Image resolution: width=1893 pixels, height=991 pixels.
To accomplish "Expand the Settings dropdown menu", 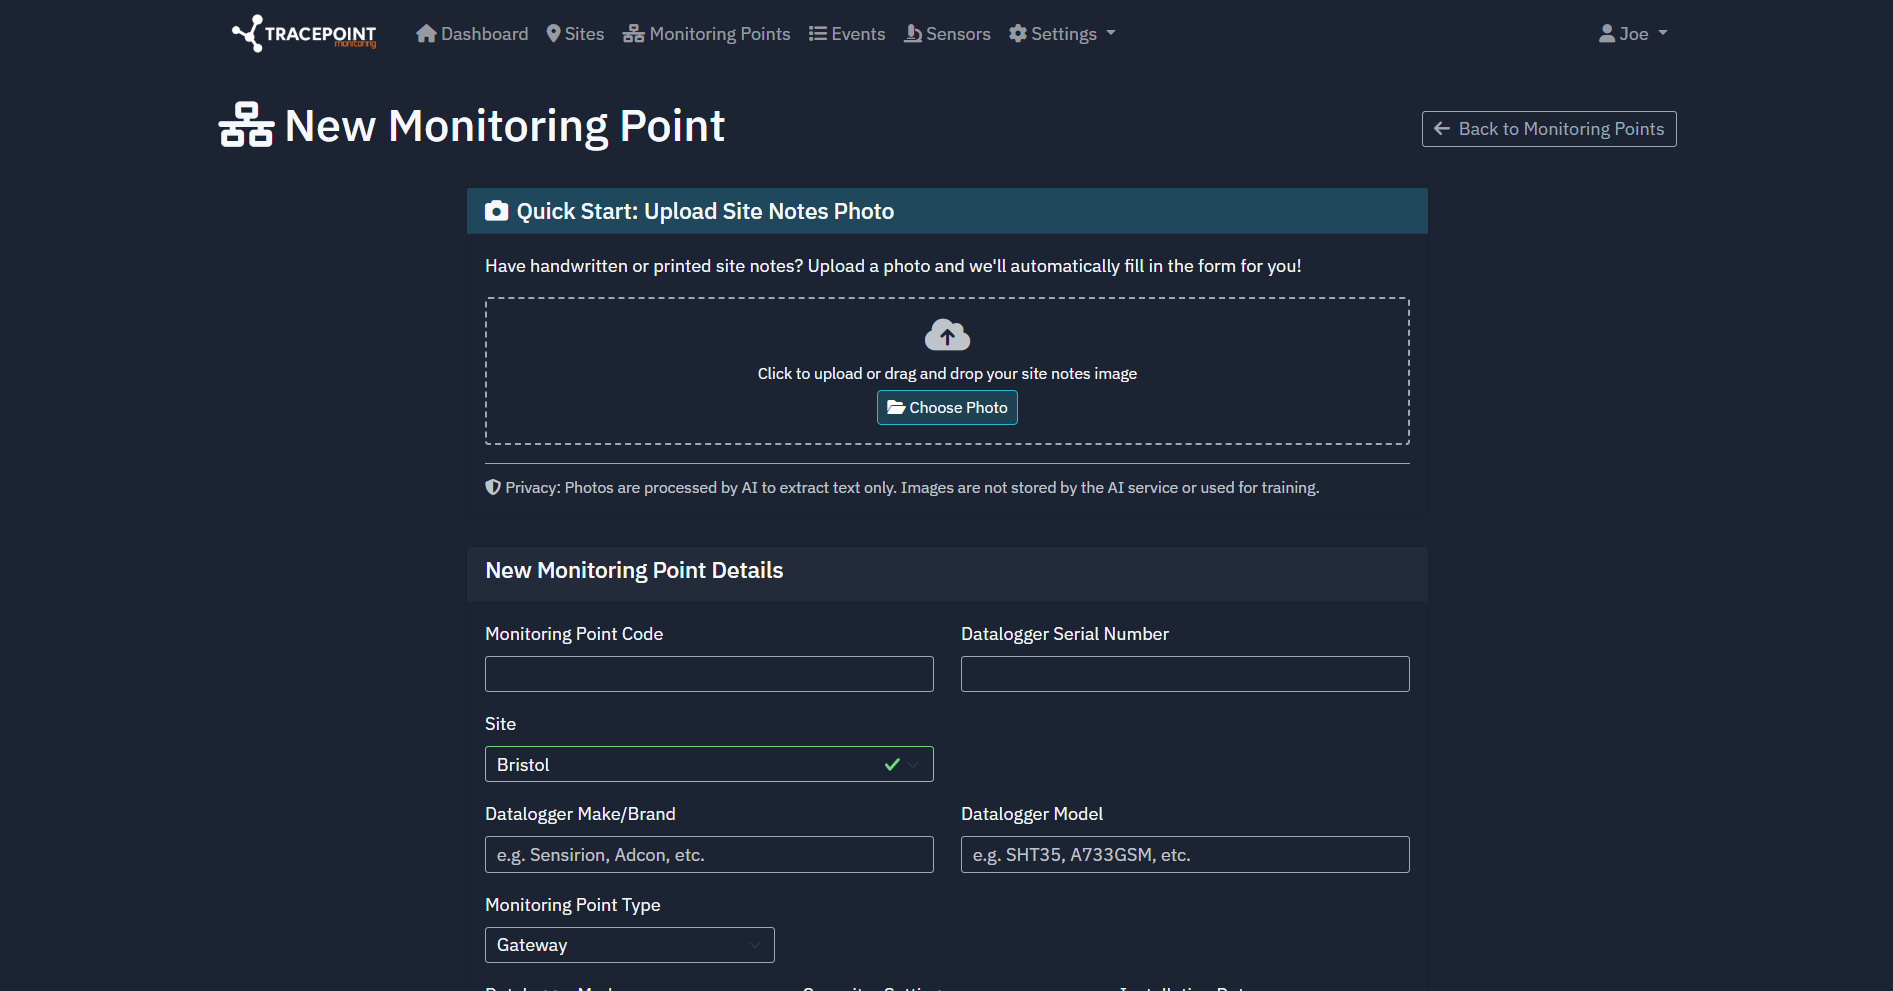I will click(1062, 34).
